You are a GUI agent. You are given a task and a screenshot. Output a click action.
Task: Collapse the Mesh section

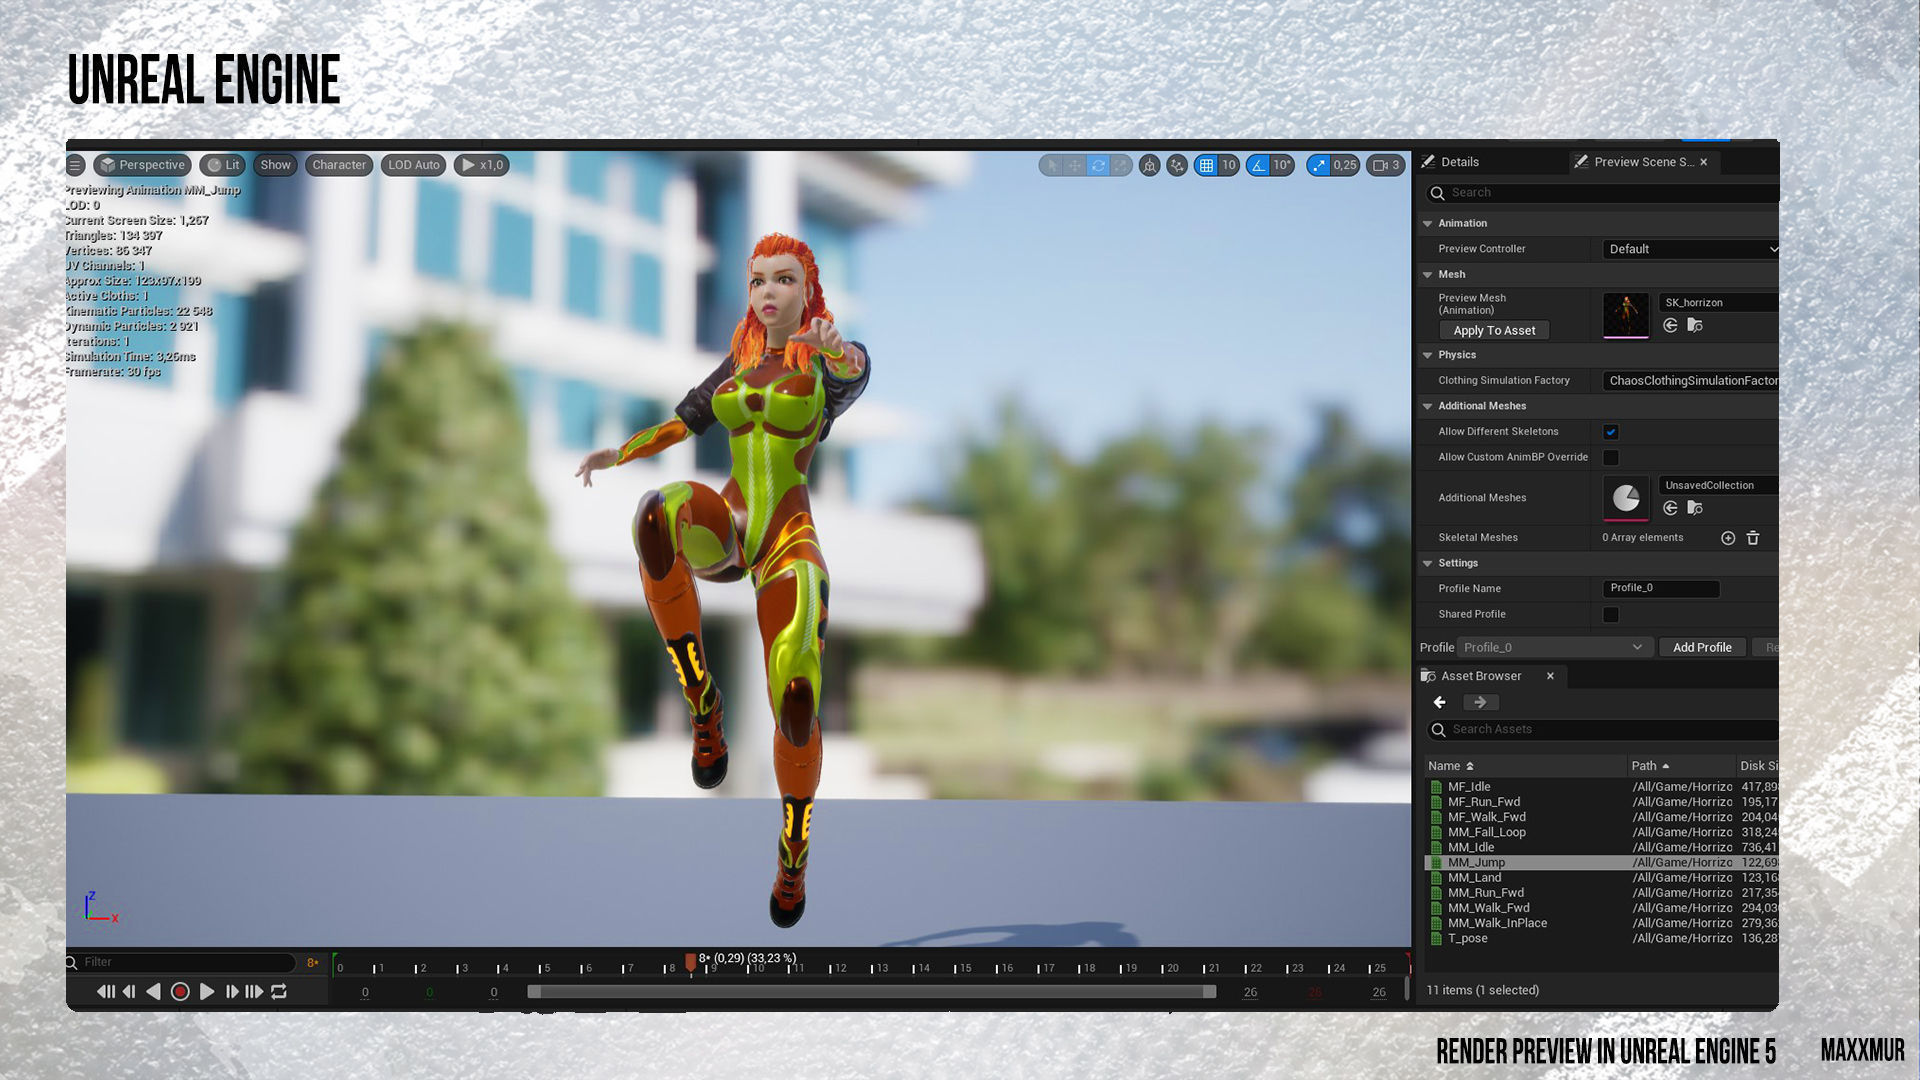1428,274
